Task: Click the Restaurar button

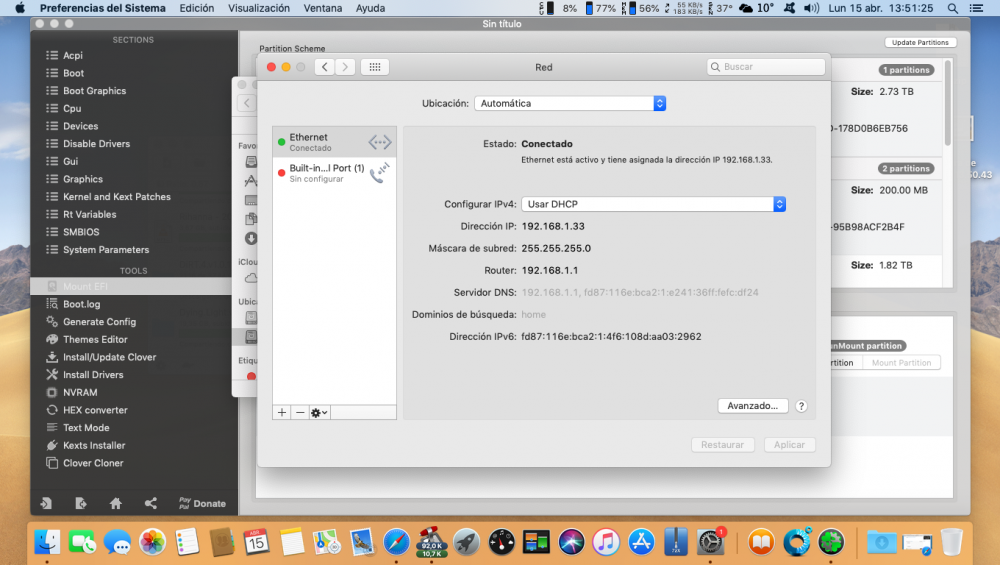Action: pos(723,444)
